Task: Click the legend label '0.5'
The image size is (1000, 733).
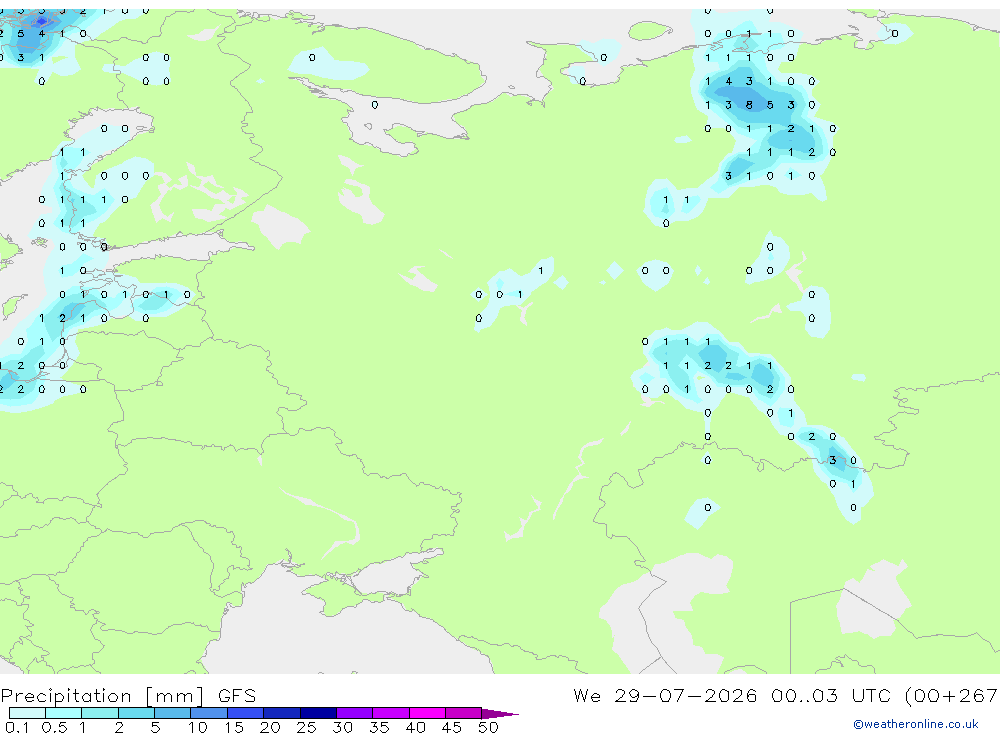Action: [54, 727]
